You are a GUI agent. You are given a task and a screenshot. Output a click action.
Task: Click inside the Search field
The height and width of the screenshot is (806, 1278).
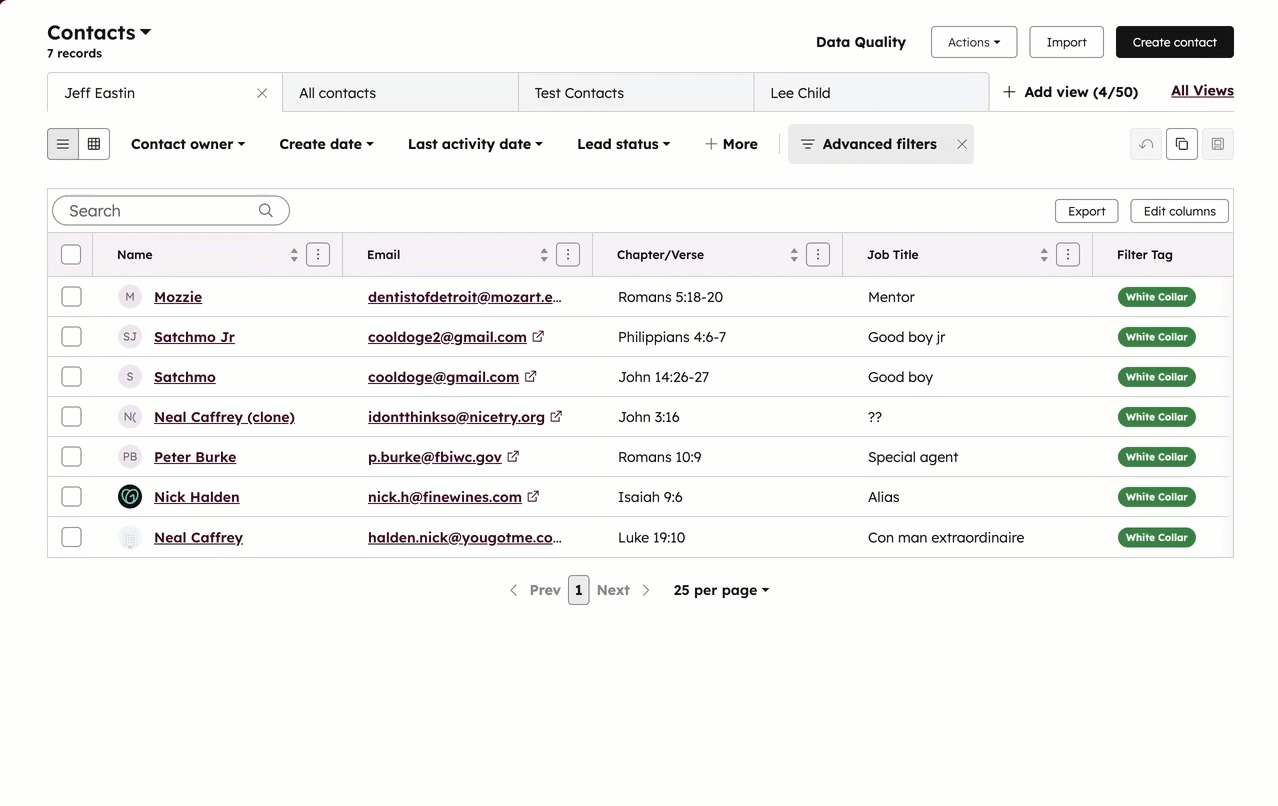click(150, 210)
